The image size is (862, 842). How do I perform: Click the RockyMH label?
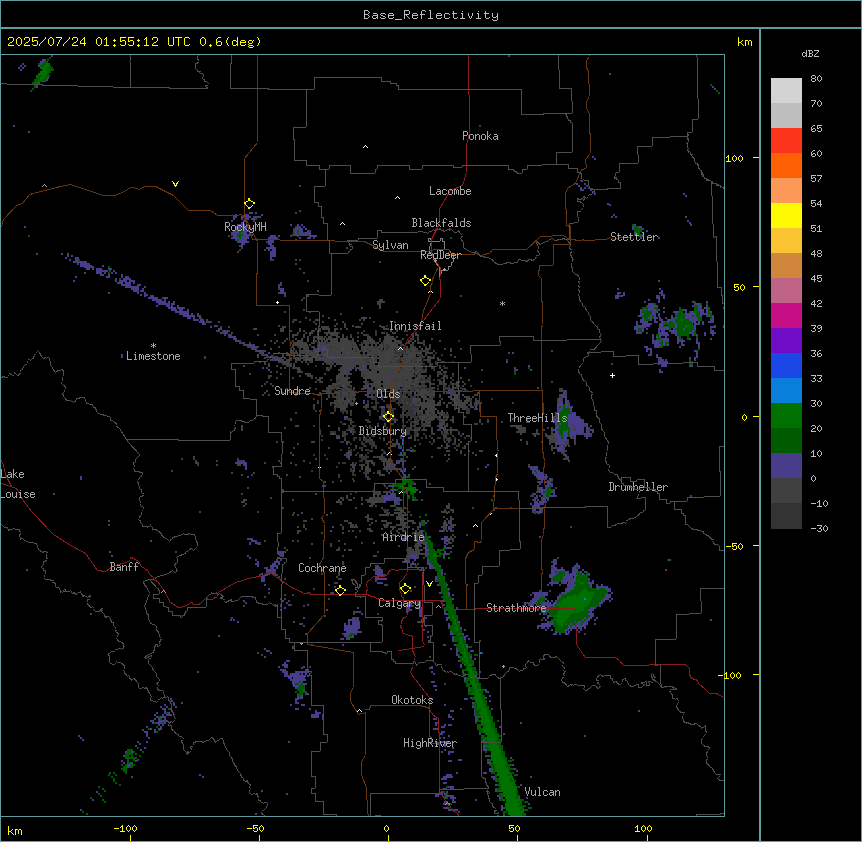tap(245, 226)
